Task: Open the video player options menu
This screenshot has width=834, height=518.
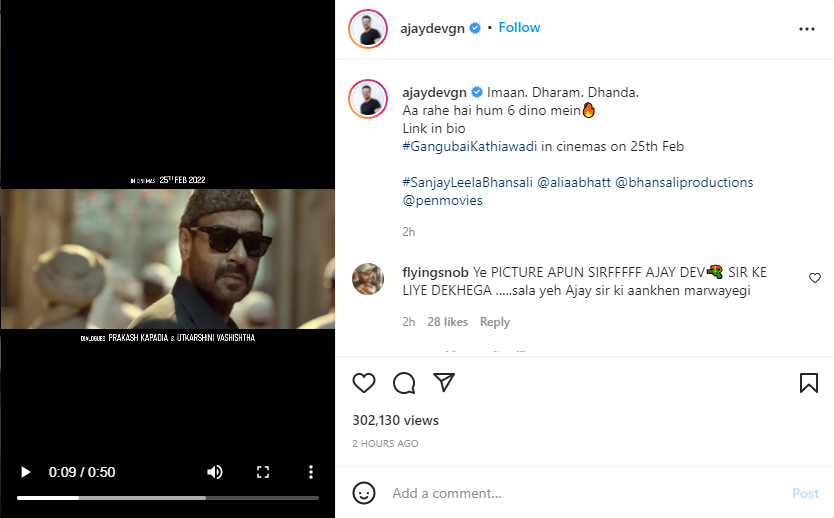Action: [x=311, y=472]
